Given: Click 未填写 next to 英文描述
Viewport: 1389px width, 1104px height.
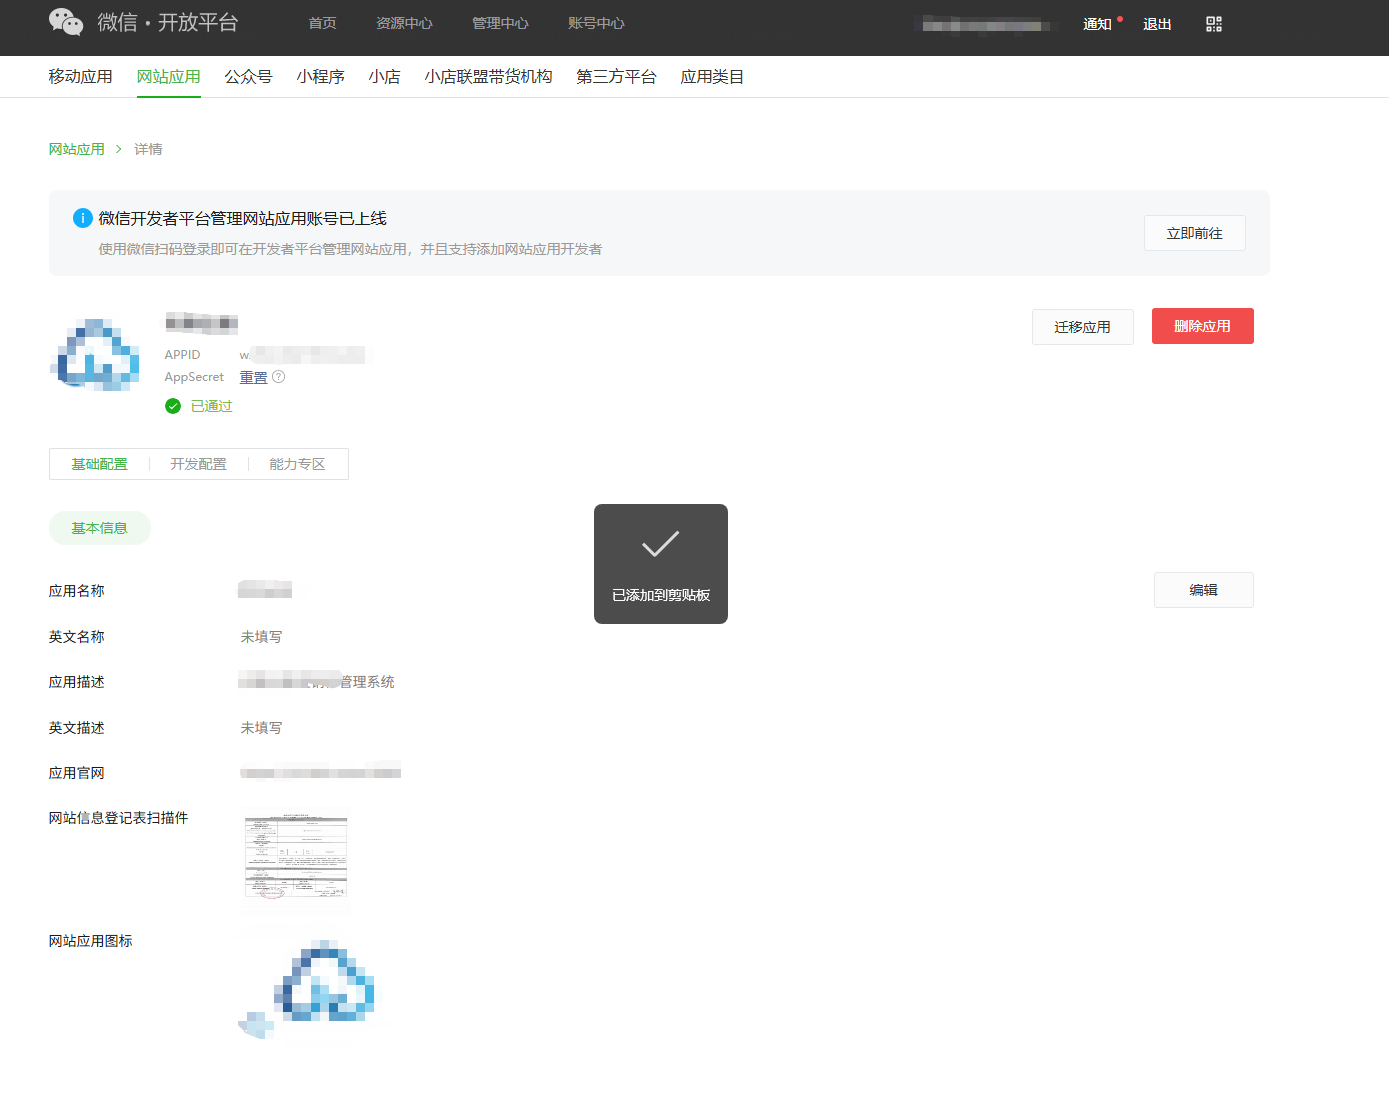Looking at the screenshot, I should 261,728.
